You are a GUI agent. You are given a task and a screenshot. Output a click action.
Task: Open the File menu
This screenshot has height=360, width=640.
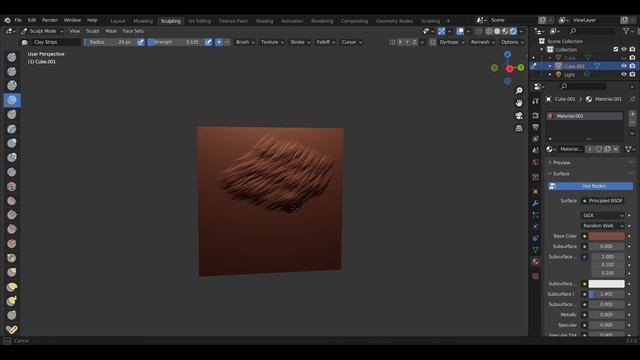point(18,20)
